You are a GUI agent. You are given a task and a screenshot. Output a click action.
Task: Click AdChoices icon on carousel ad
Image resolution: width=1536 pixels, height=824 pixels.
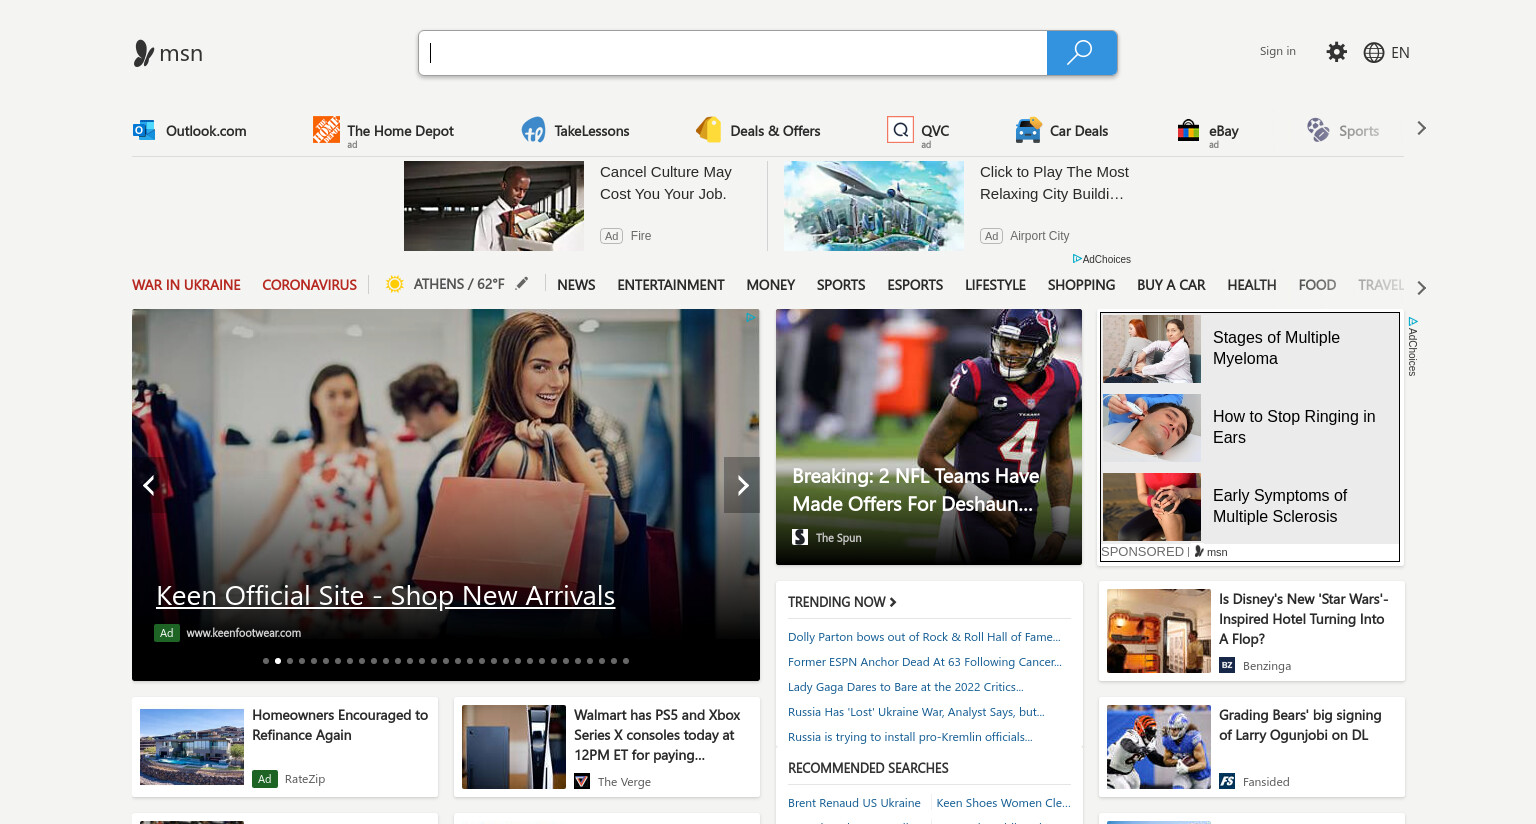[x=750, y=318]
